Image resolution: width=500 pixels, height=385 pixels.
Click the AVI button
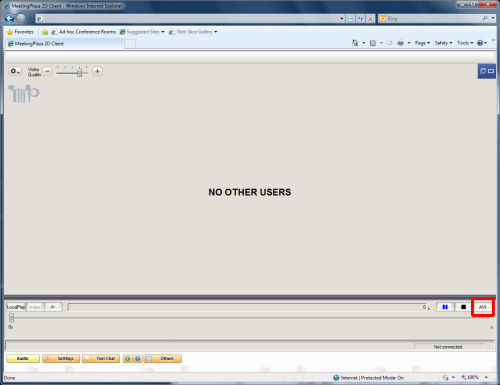coord(482,307)
